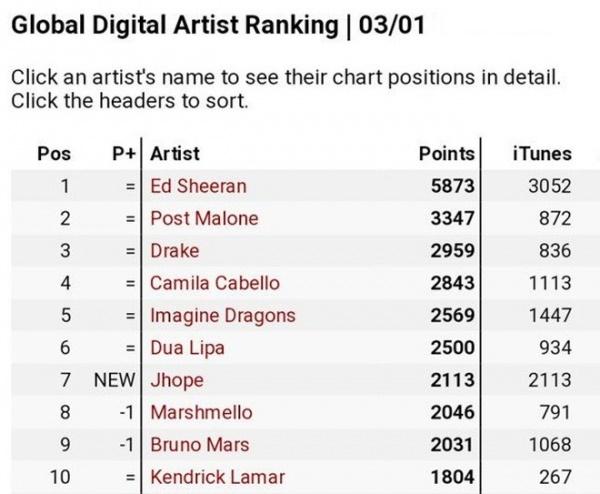Click Ed Sheeran's iTunes value 3052
This screenshot has width=600, height=494.
coord(549,186)
